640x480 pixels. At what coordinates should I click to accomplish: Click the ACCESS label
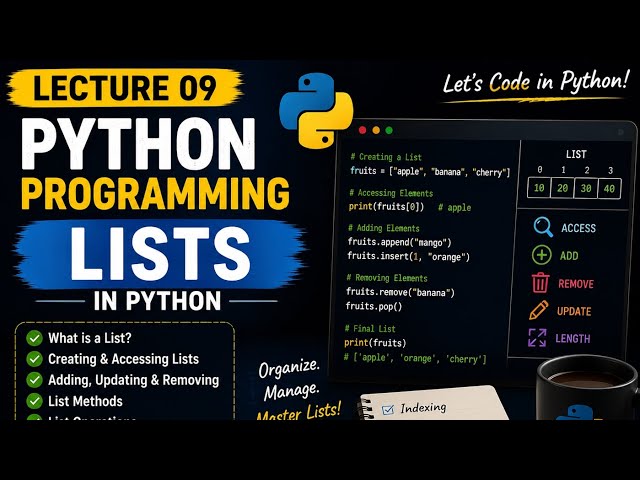pos(578,228)
